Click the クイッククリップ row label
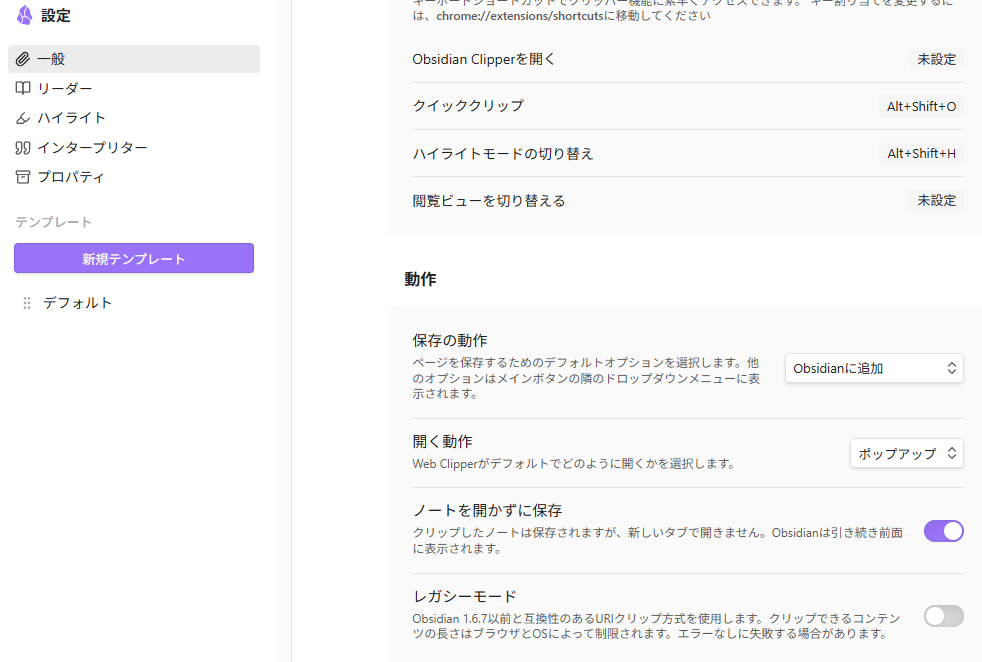 pyautogui.click(x=468, y=106)
